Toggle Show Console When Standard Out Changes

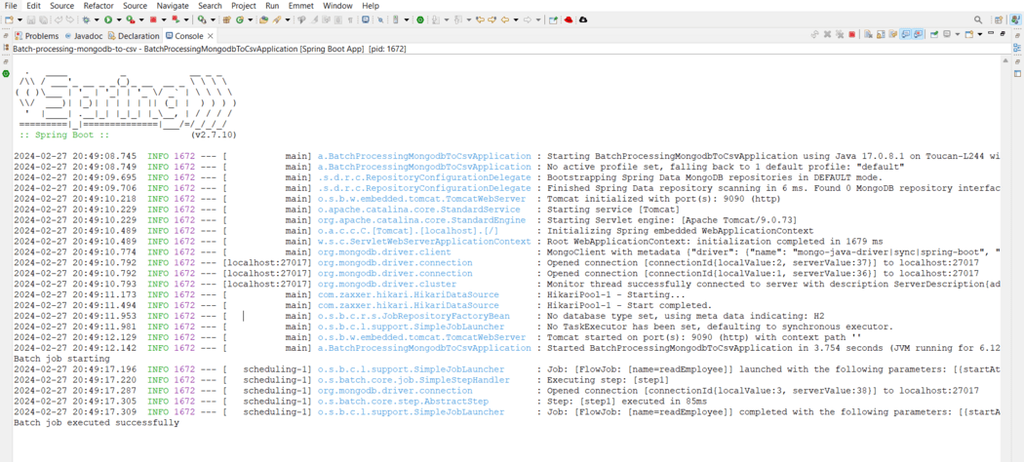[906, 34]
